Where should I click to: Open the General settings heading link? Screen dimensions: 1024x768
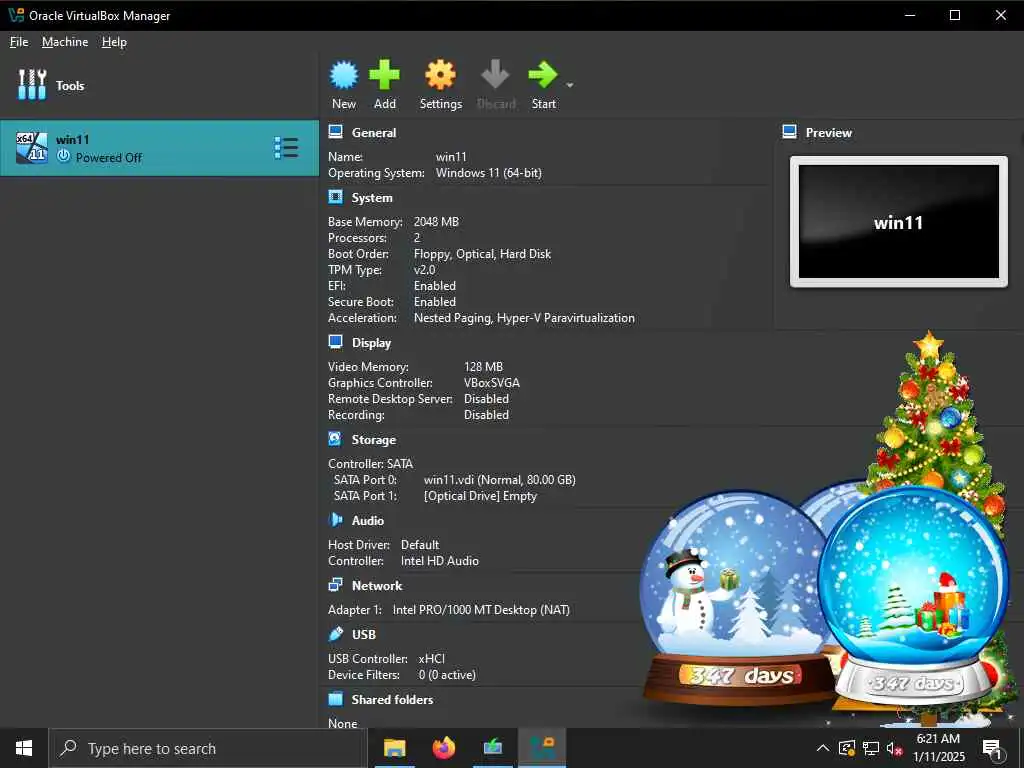point(374,133)
